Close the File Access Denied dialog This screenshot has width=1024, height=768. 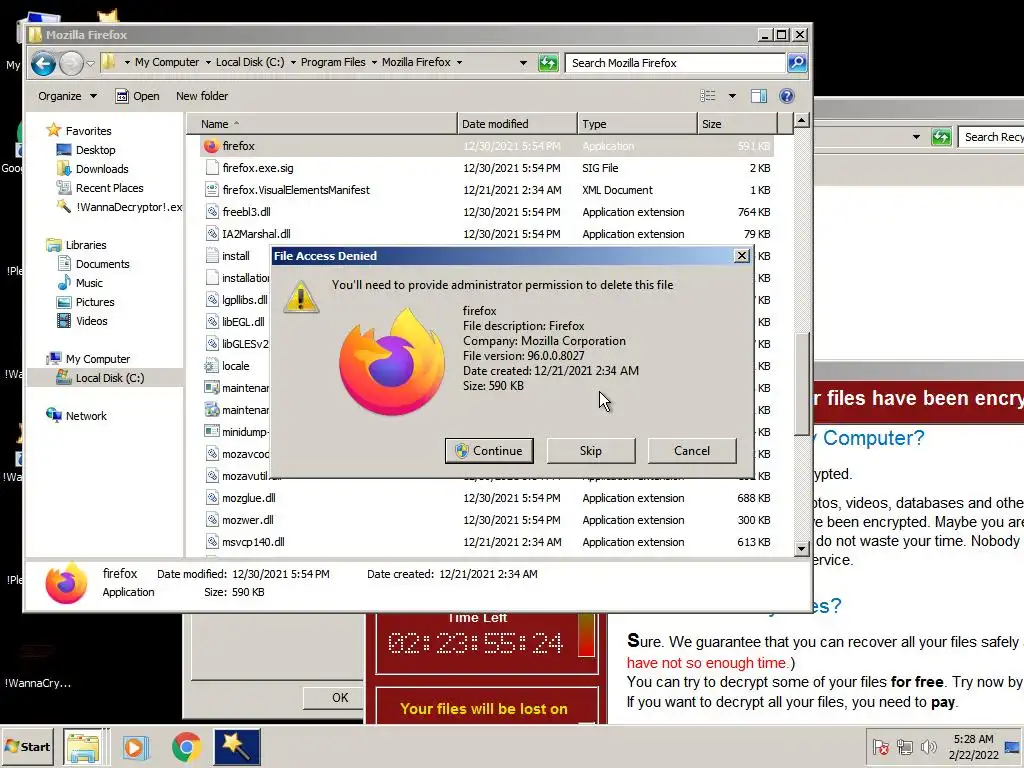(741, 255)
